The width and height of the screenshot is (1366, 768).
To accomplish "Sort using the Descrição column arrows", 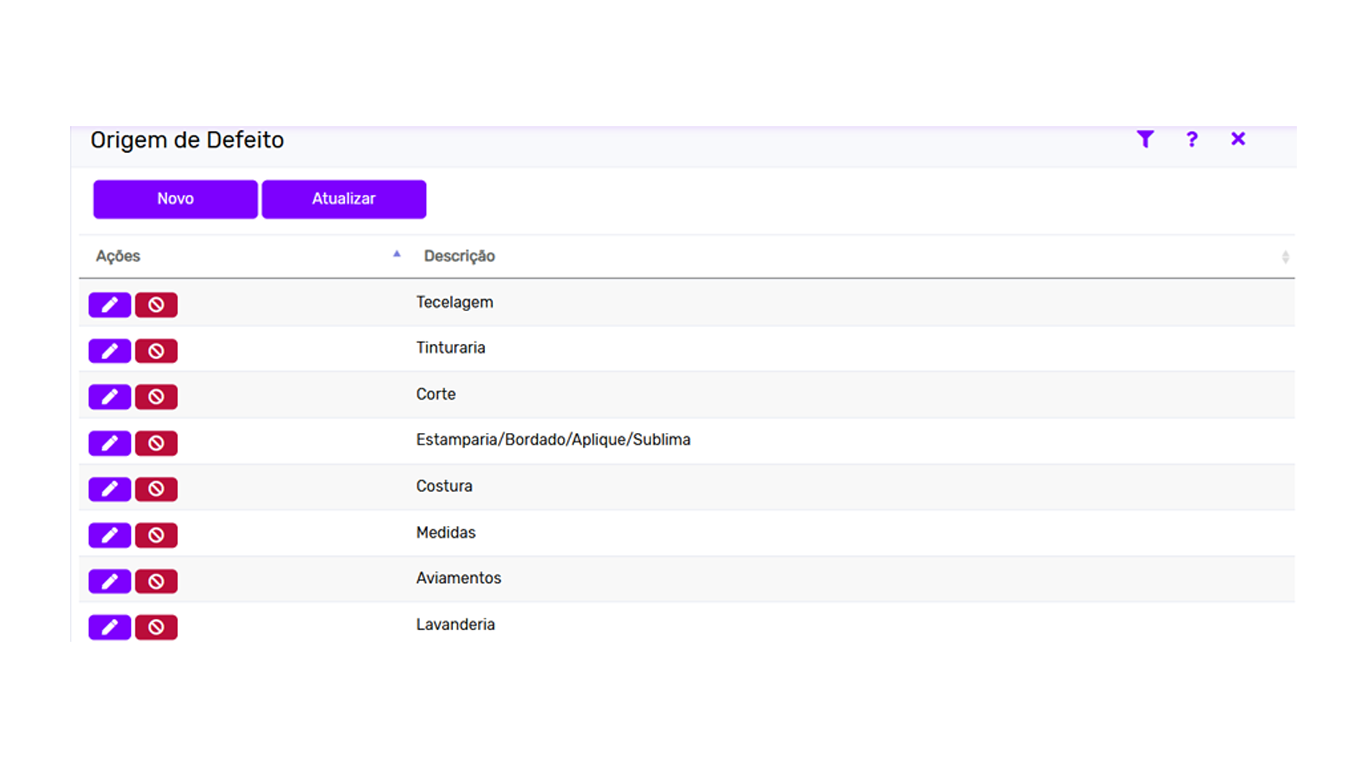I will tap(1285, 257).
